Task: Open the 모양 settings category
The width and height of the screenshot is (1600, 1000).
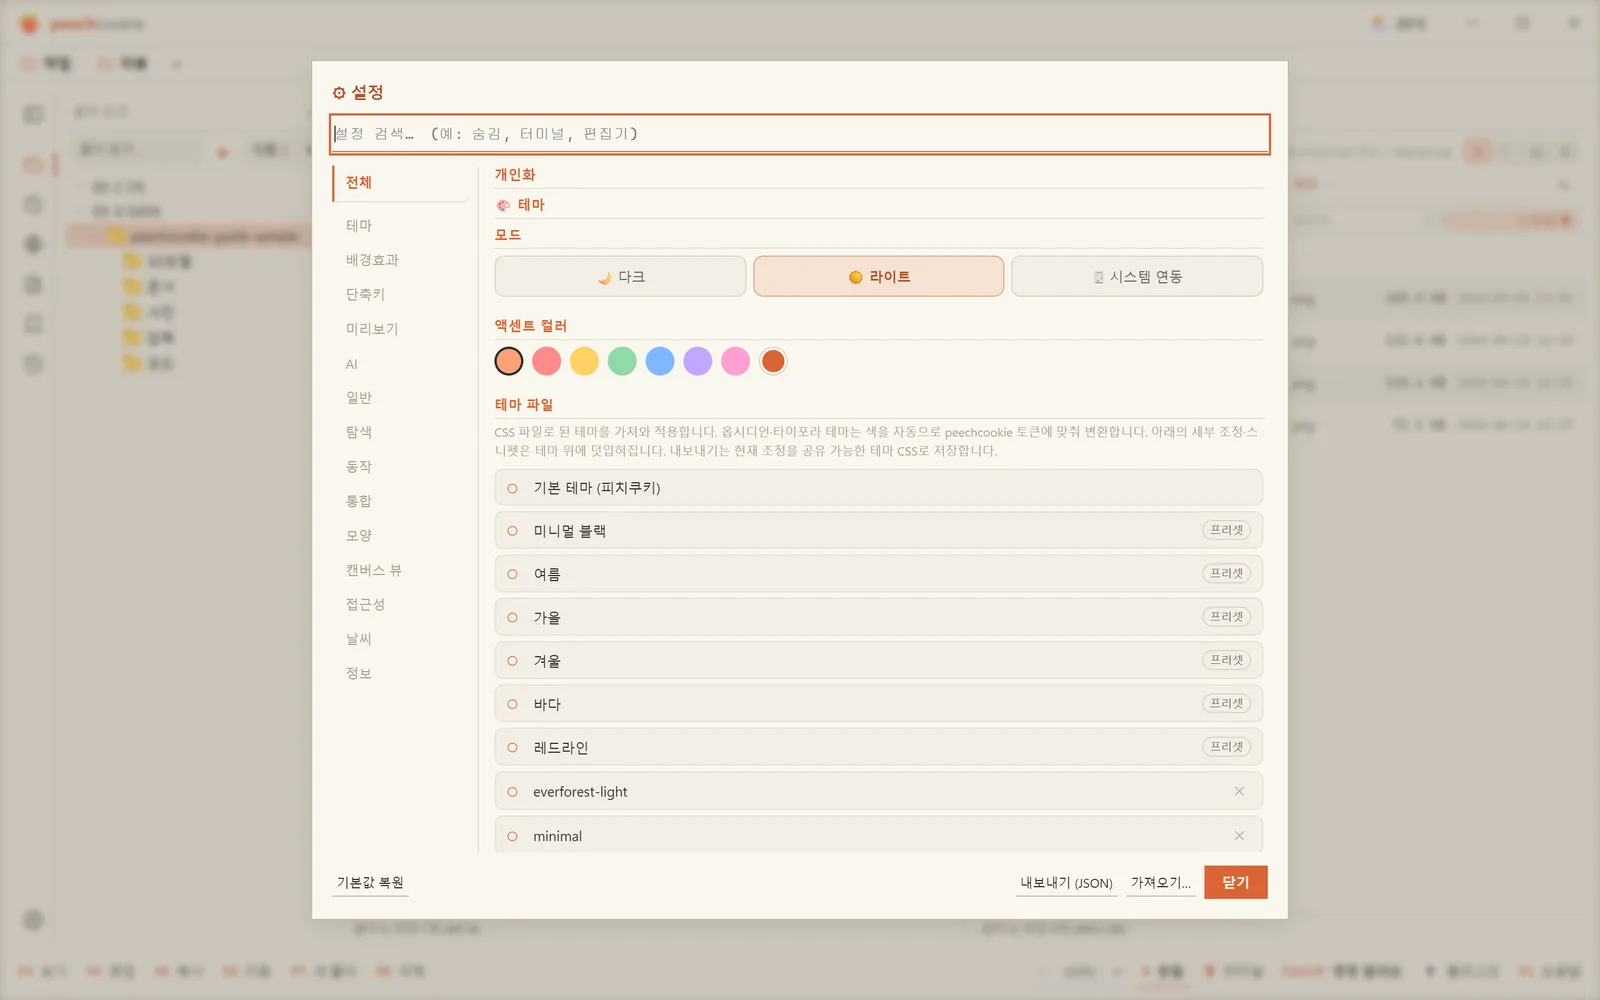Action: pos(399,536)
